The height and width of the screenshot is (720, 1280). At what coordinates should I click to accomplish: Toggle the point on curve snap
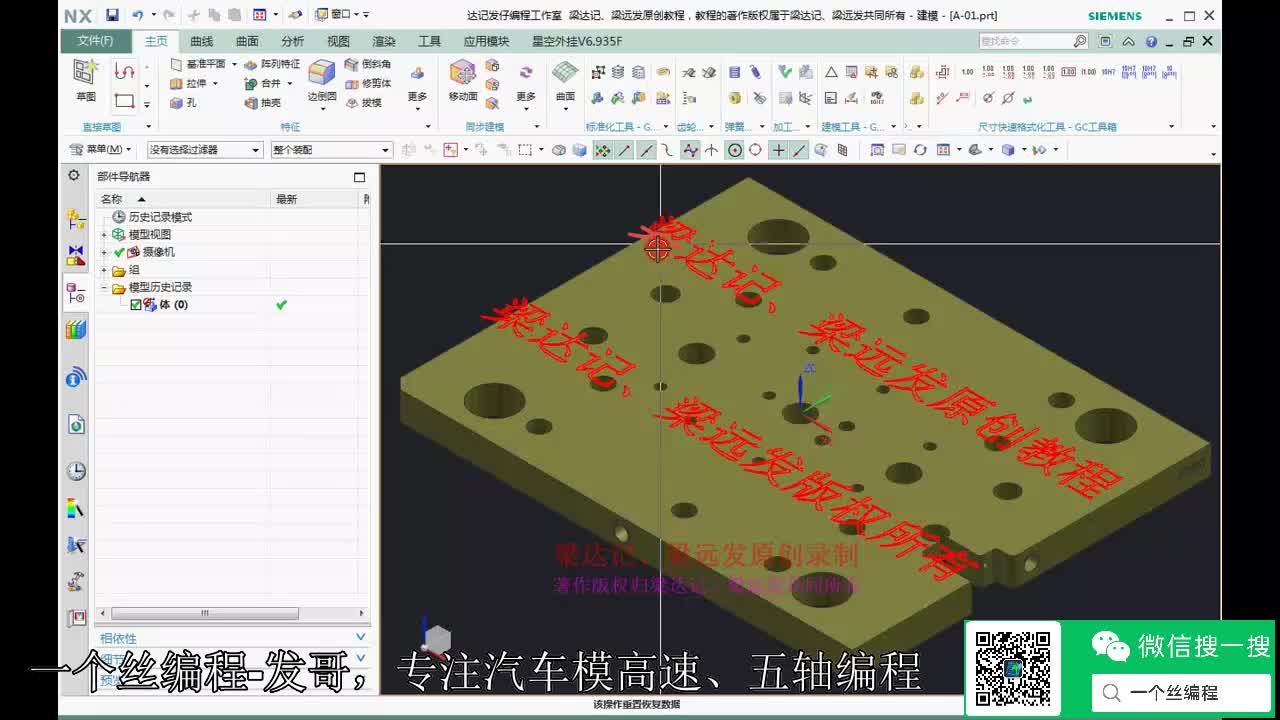tap(799, 150)
